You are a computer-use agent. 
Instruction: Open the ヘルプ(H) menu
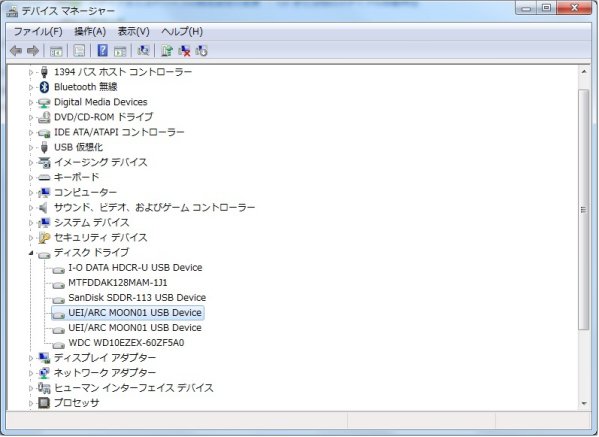182,31
